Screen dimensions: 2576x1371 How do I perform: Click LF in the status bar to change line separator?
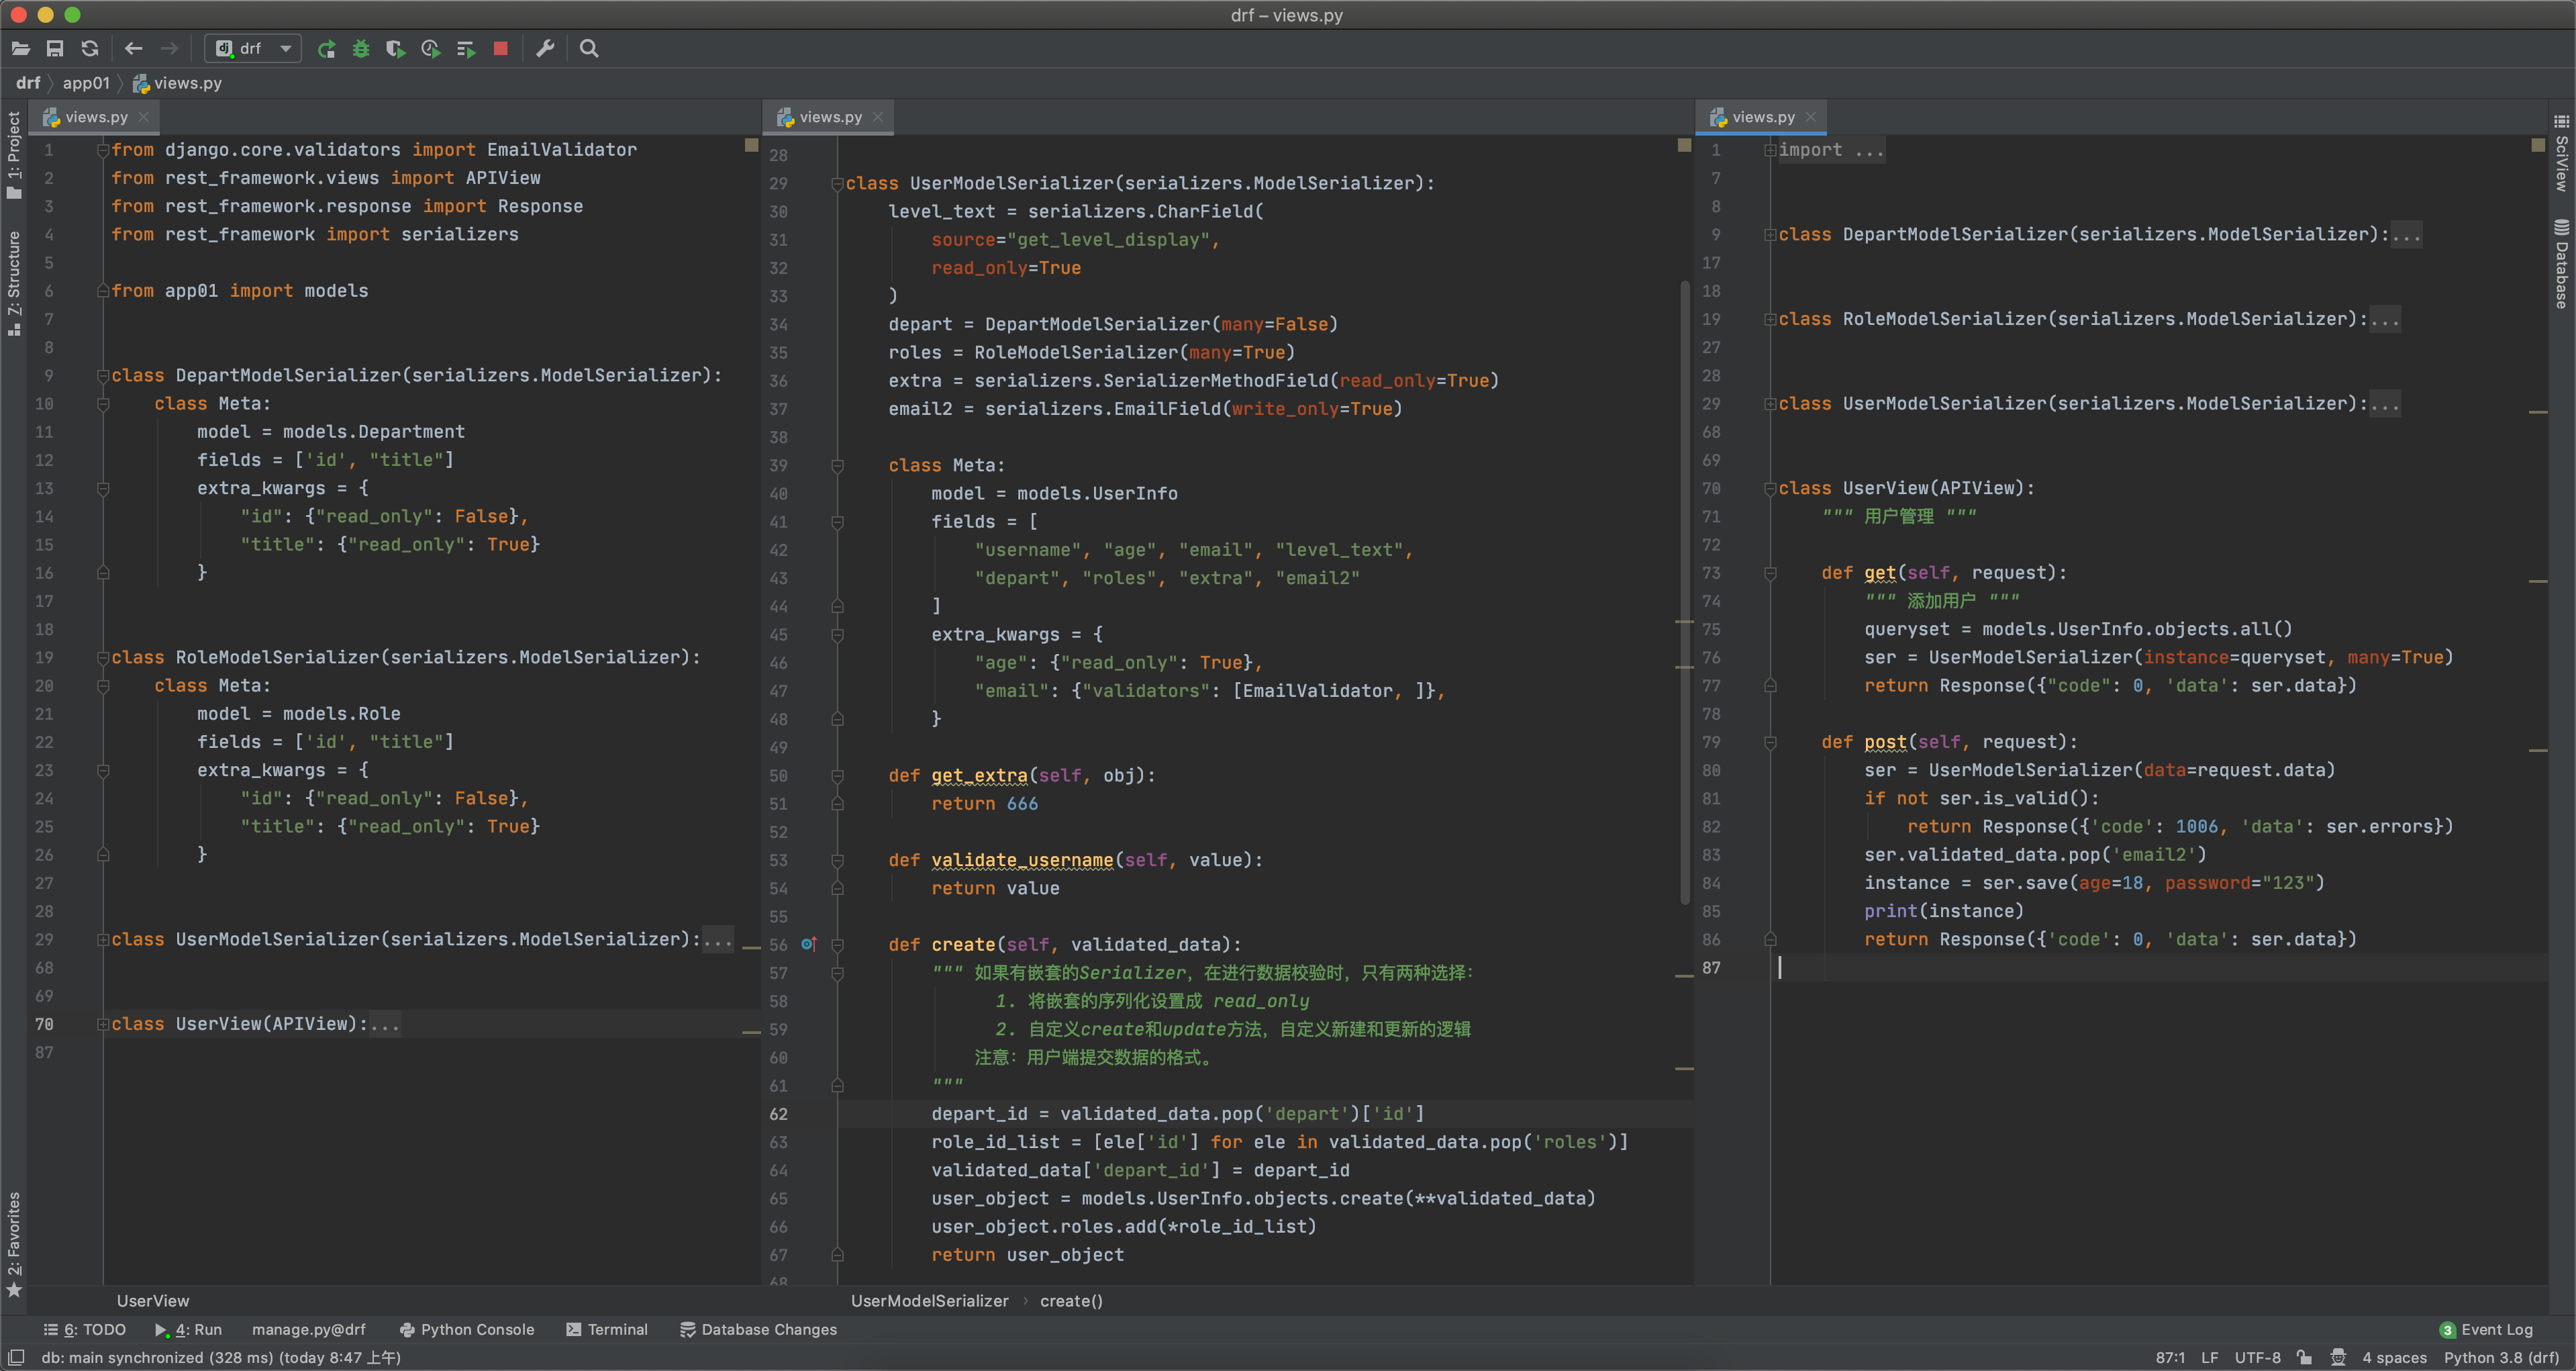click(x=2211, y=1357)
